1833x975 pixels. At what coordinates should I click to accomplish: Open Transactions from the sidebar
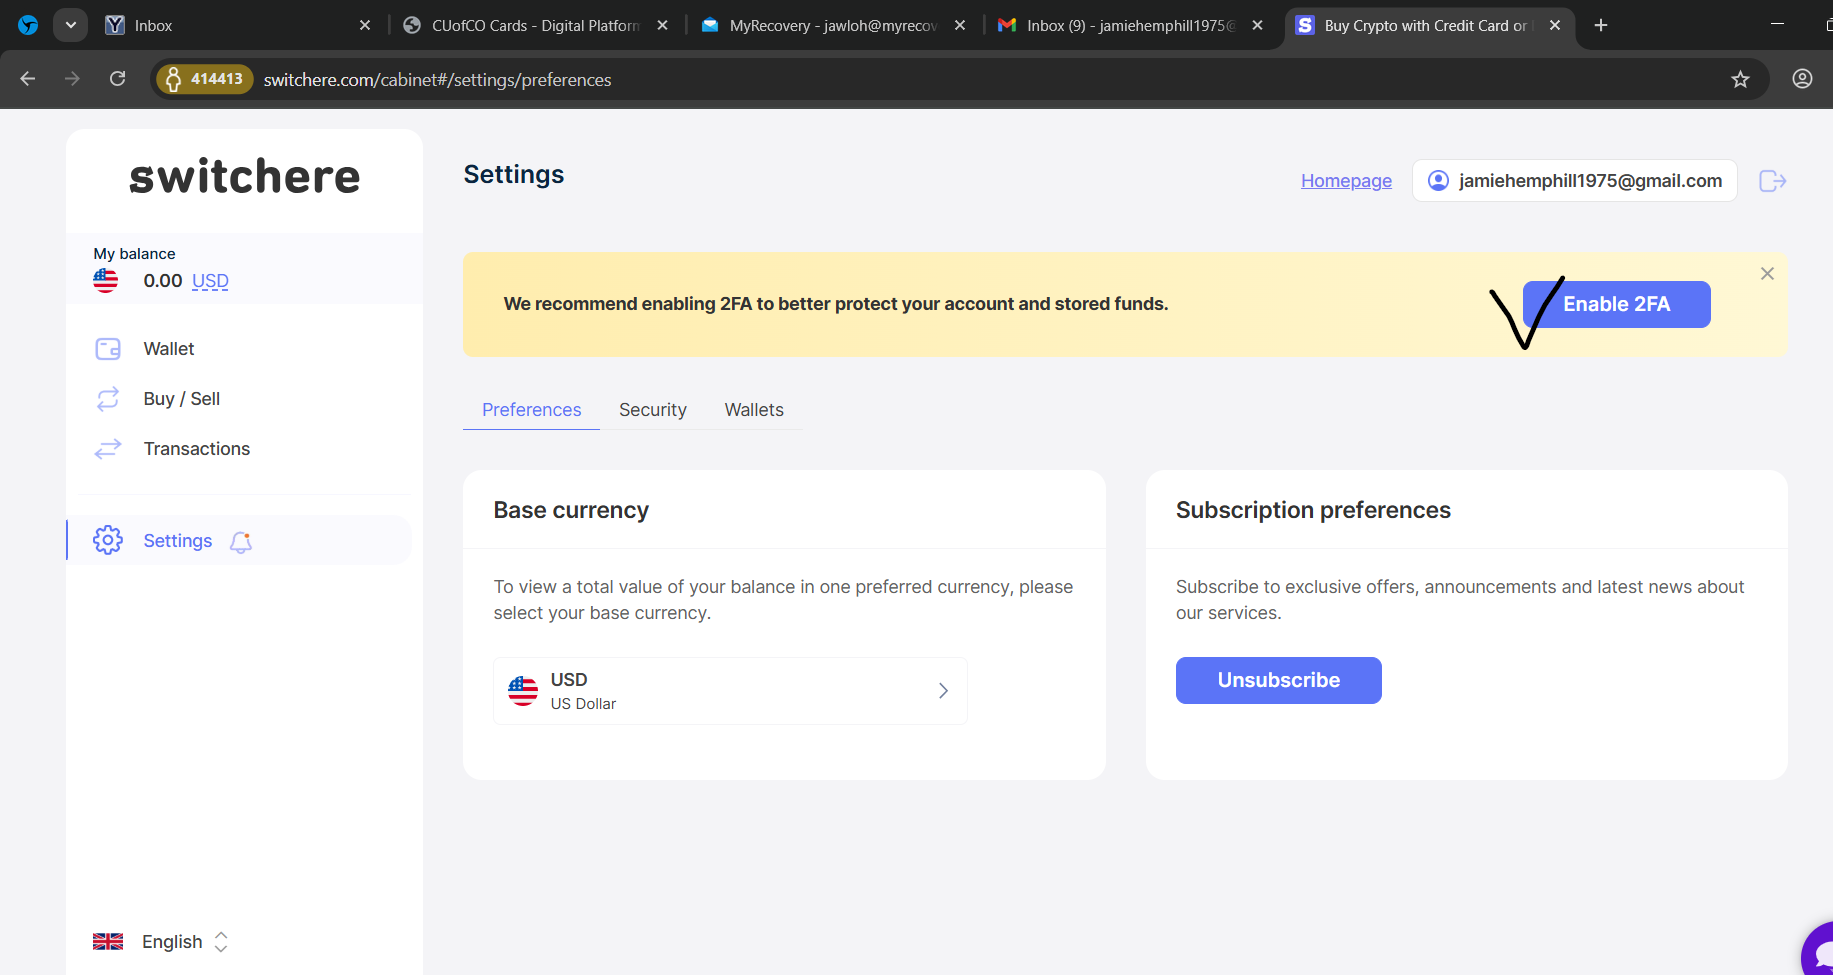[x=196, y=449]
